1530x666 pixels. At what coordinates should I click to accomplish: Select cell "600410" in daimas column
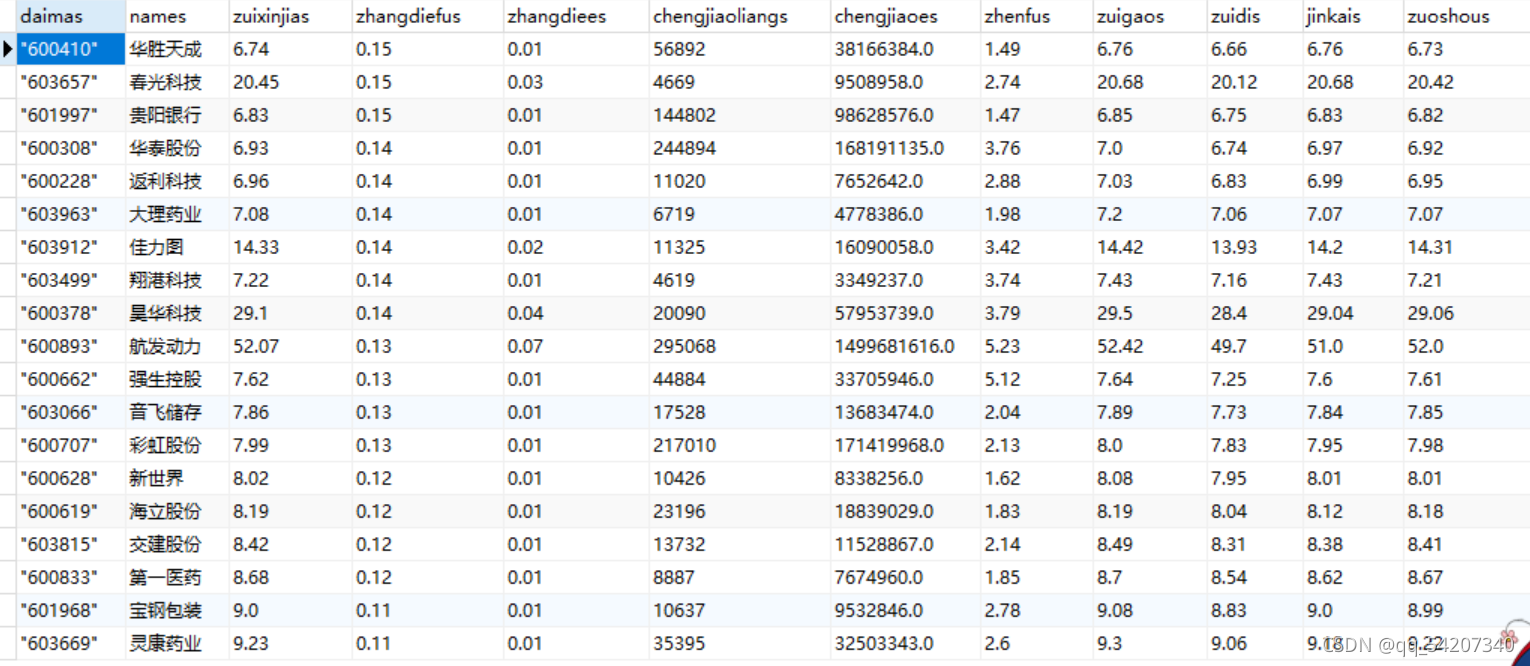71,49
